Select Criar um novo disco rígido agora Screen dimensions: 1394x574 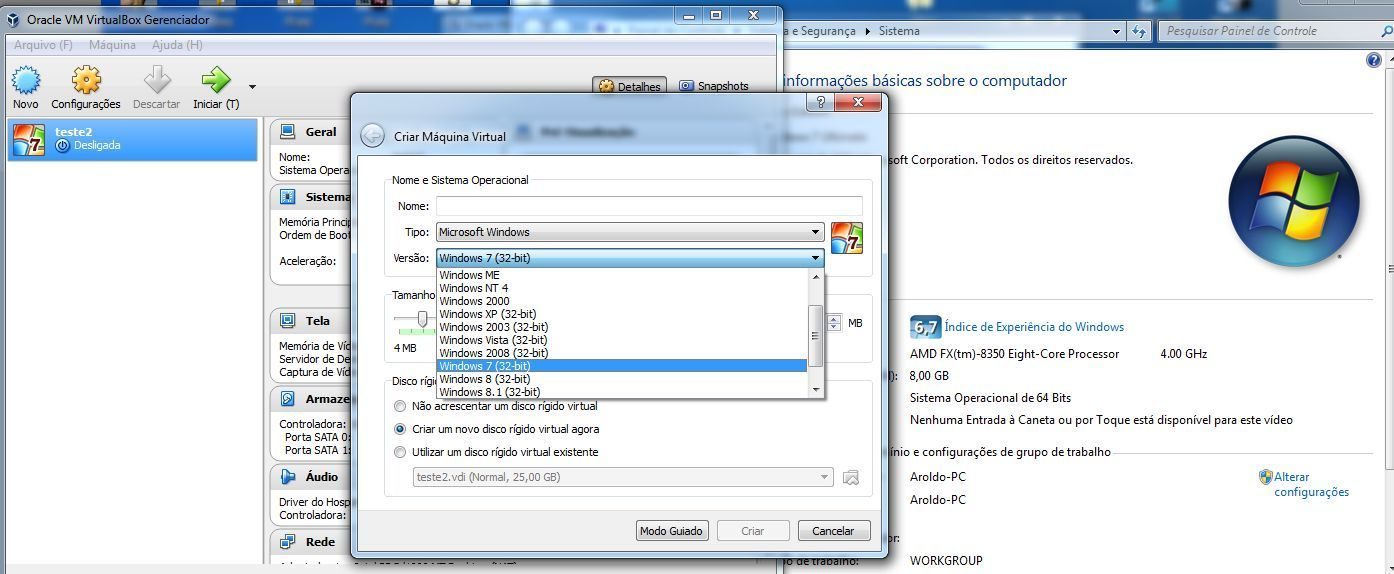pos(496,429)
